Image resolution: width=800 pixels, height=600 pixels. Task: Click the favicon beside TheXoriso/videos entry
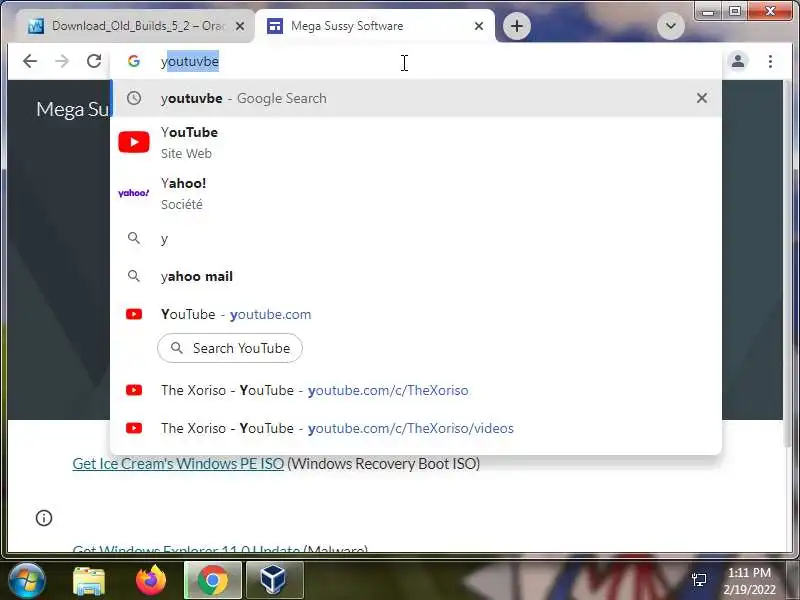(134, 428)
